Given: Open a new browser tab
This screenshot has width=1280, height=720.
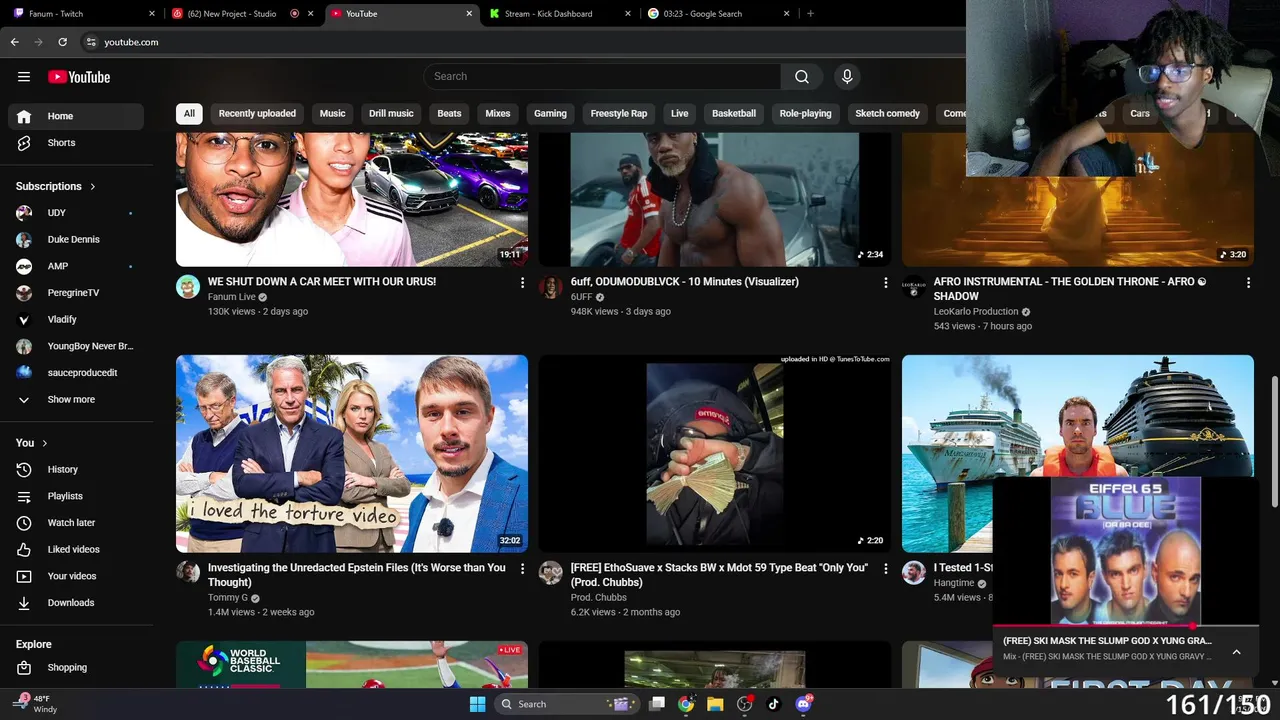Looking at the screenshot, I should pos(810,14).
